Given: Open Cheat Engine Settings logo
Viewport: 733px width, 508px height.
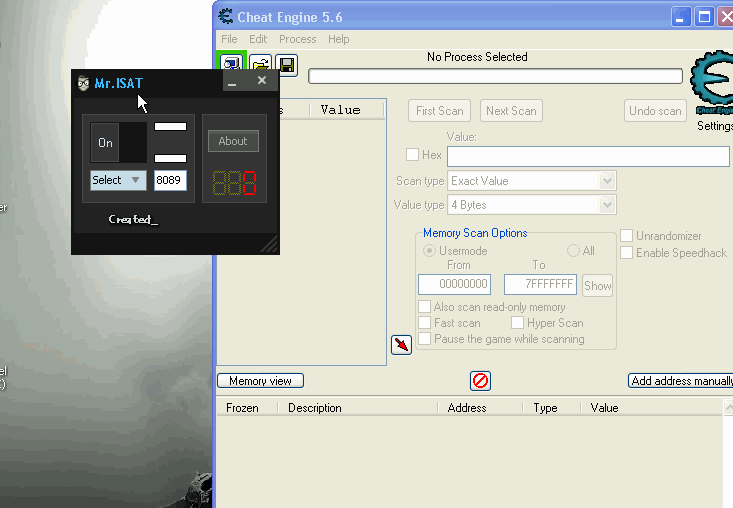Looking at the screenshot, I should pos(712,84).
